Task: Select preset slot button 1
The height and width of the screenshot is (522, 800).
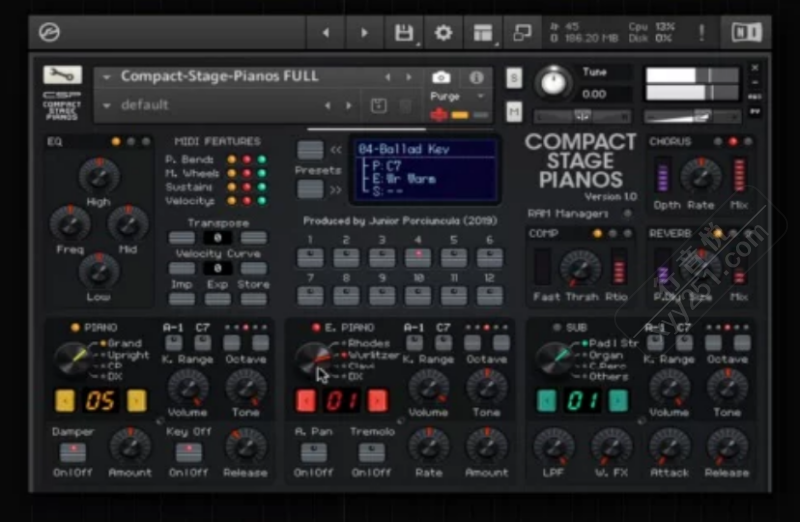Action: click(x=310, y=258)
